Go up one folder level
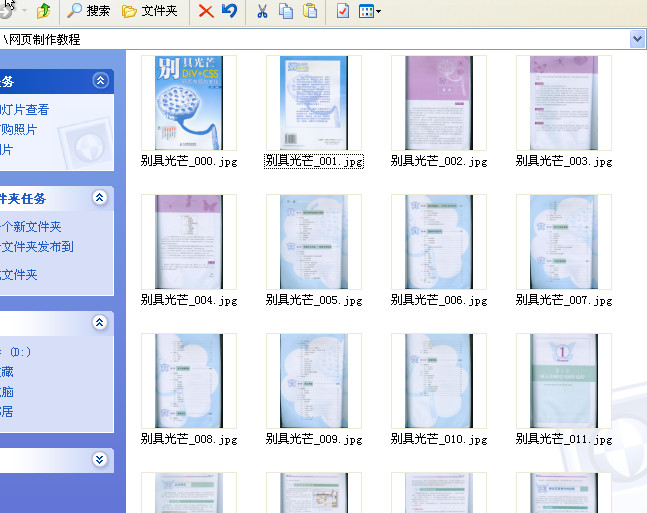Screen dimensions: 647x513 coord(43,11)
